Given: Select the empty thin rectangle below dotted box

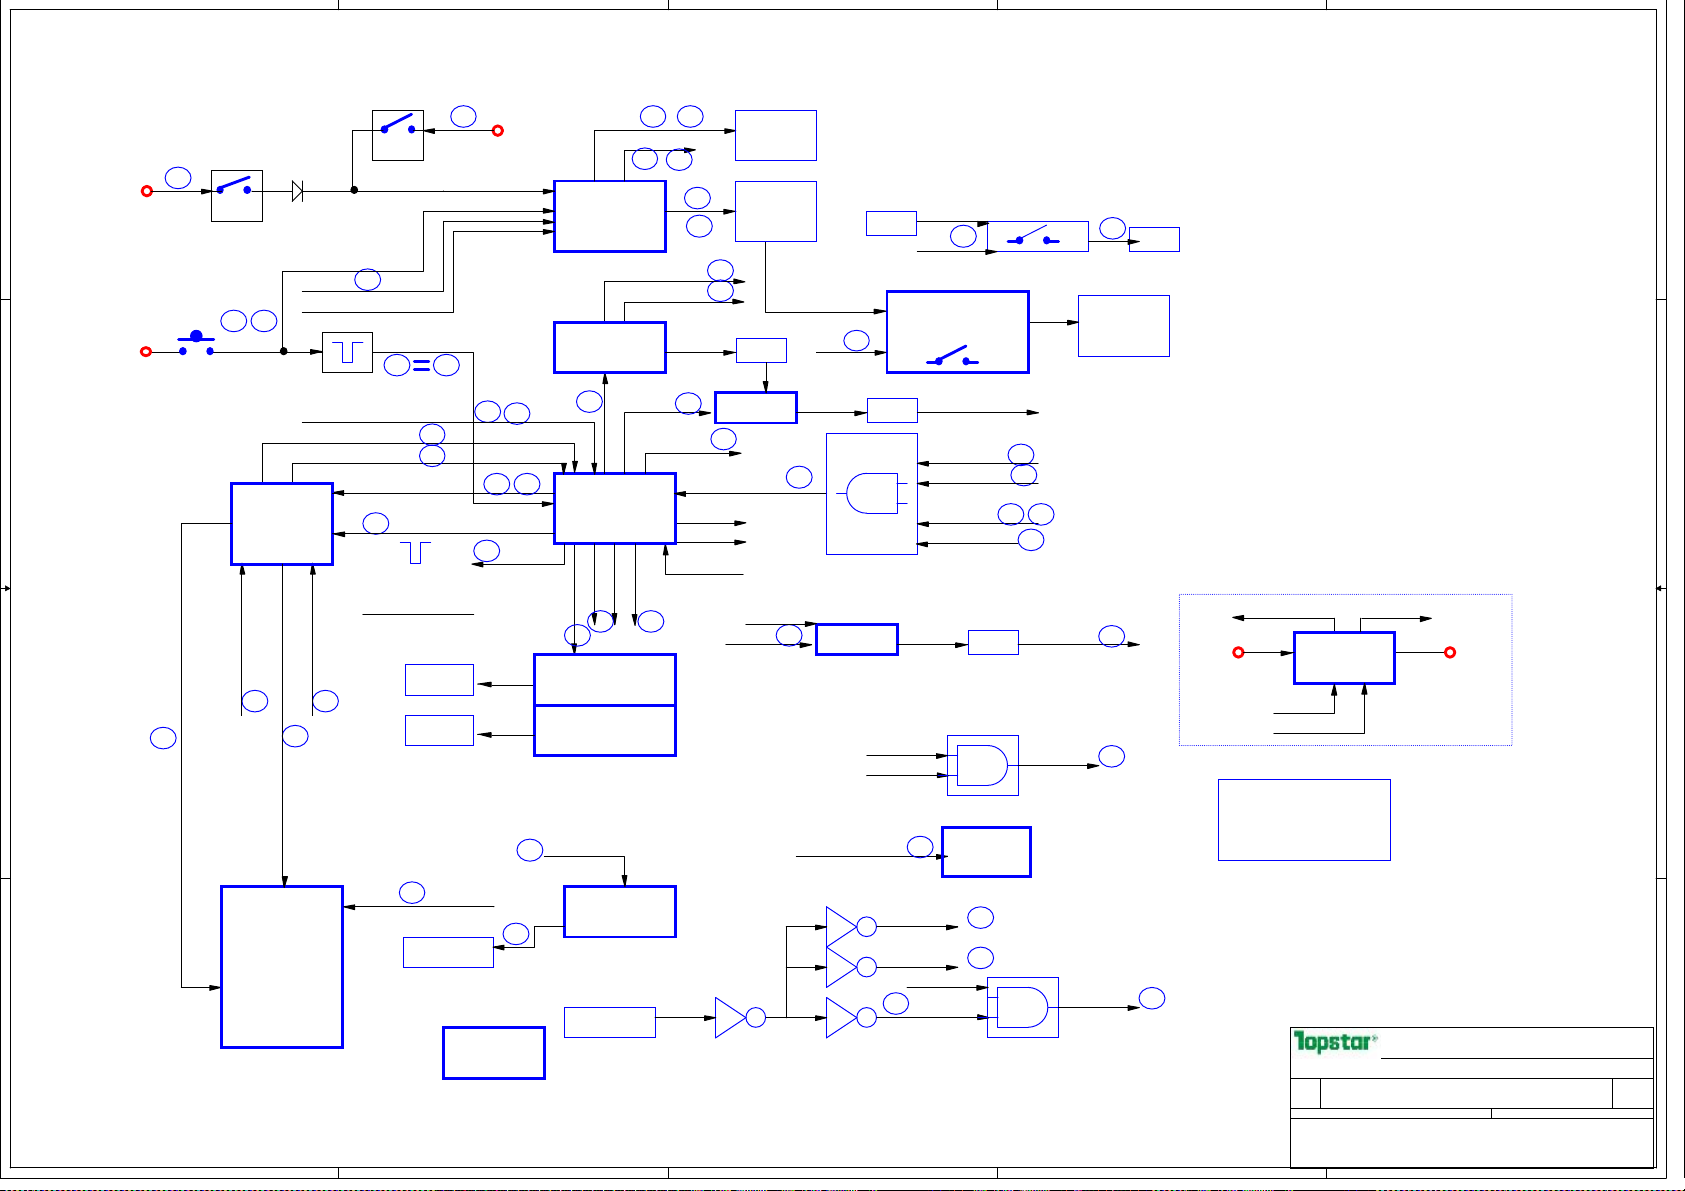Looking at the screenshot, I should 1304,820.
